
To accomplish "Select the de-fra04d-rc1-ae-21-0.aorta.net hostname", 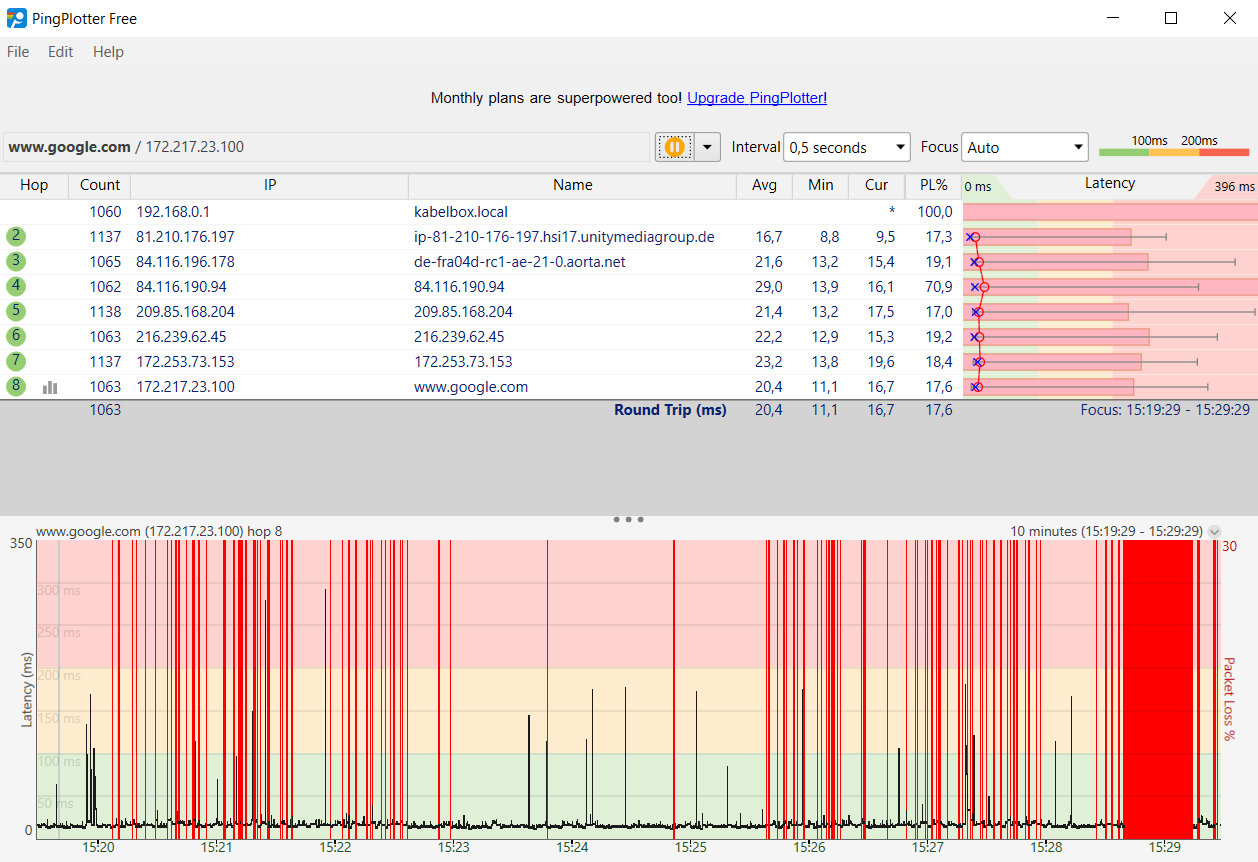I will click(x=519, y=262).
